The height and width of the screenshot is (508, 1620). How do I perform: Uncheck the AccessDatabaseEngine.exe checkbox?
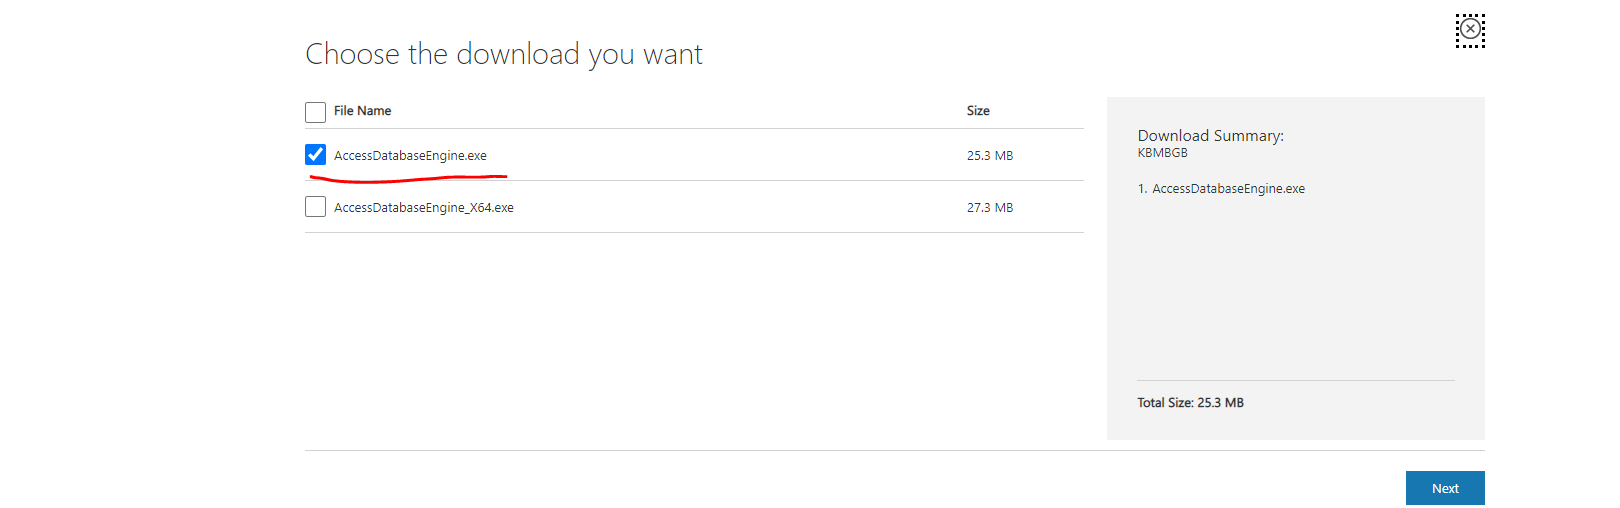315,155
